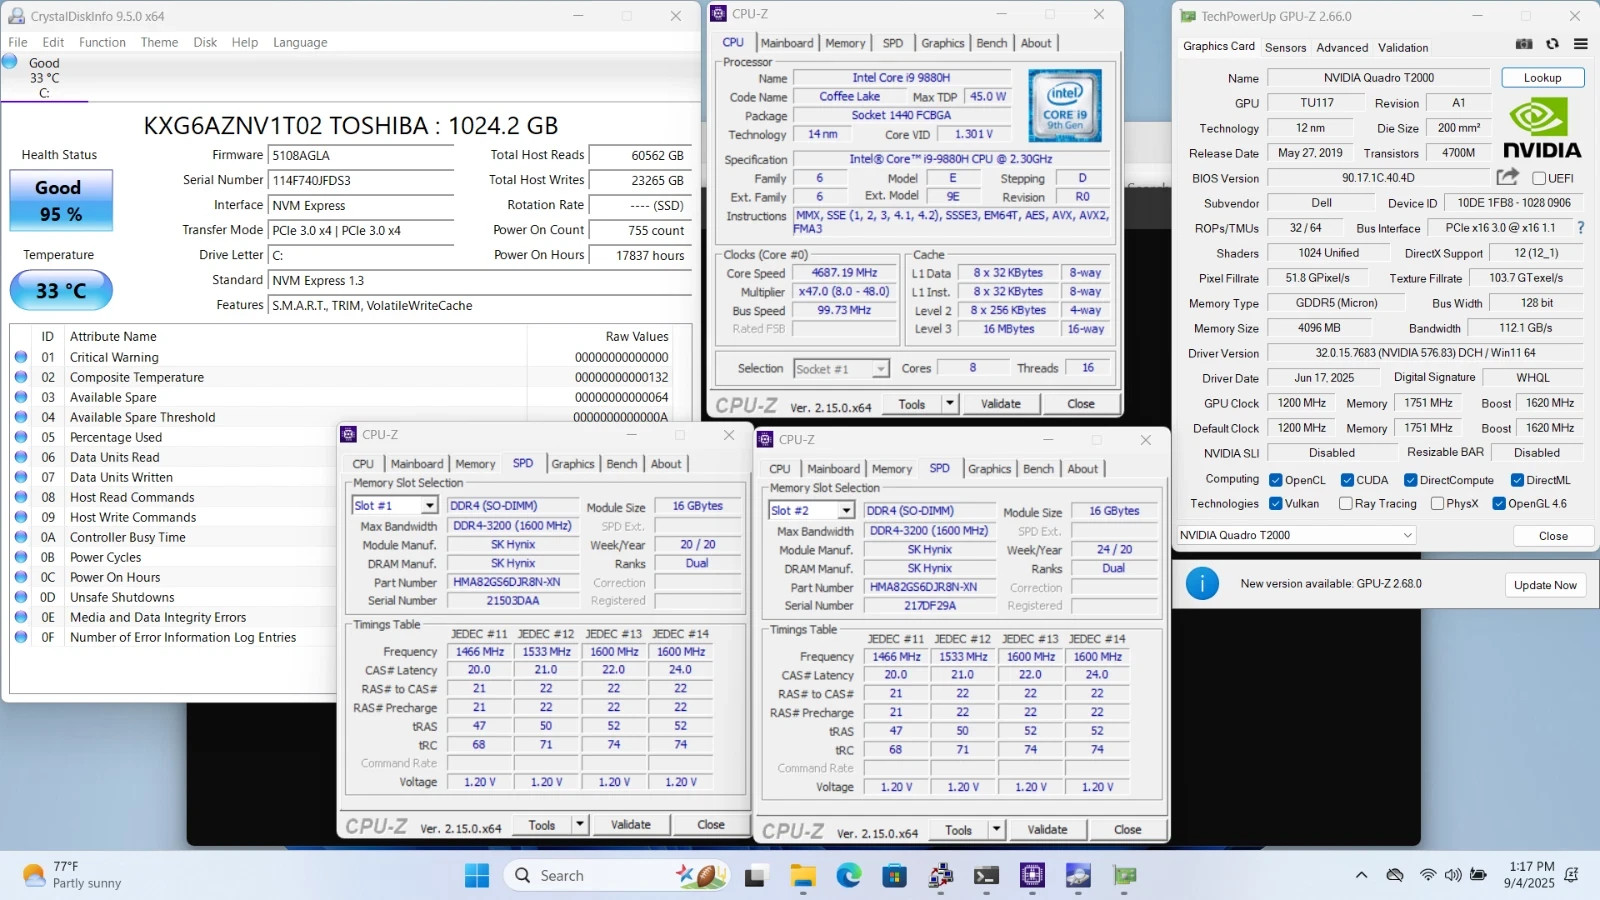
Task: Click the Update Now button
Action: 1545,585
